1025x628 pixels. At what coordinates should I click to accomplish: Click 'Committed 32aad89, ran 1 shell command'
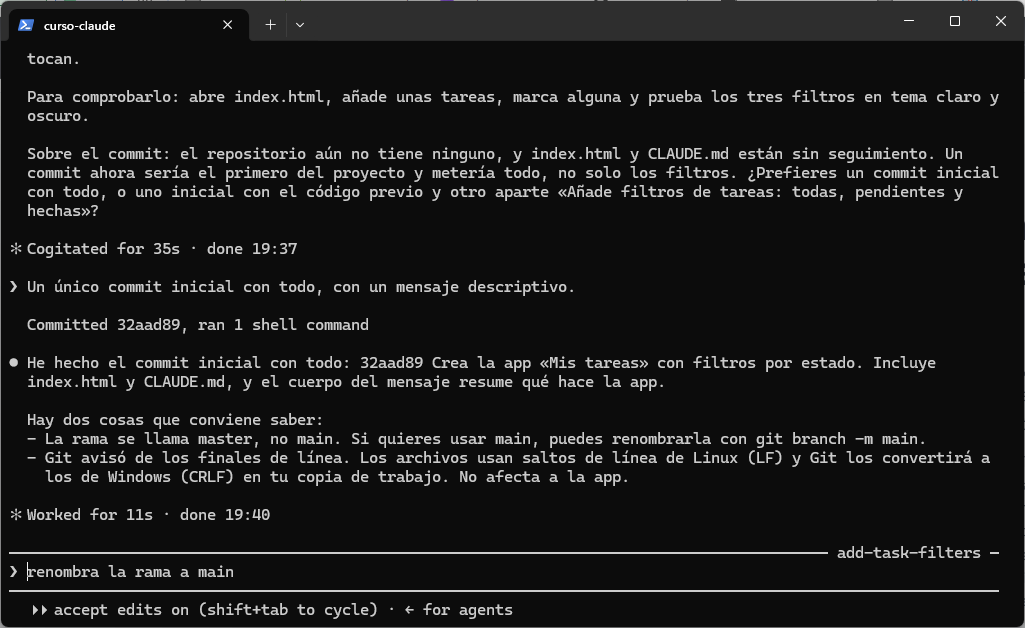[x=197, y=325]
